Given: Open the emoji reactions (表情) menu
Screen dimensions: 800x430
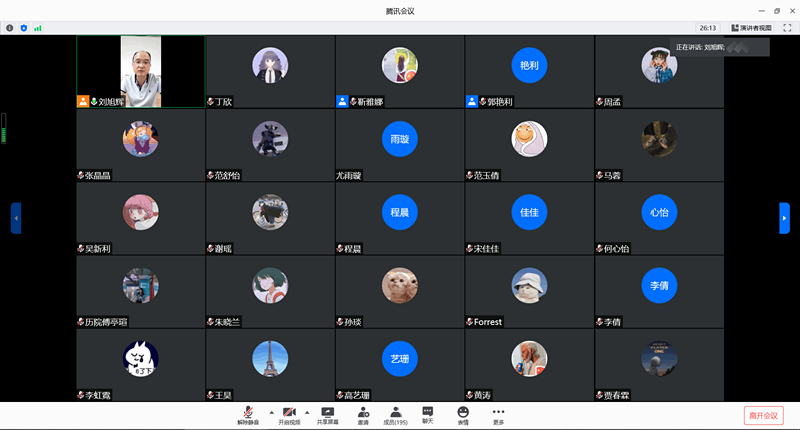Looking at the screenshot, I should coord(463,414).
